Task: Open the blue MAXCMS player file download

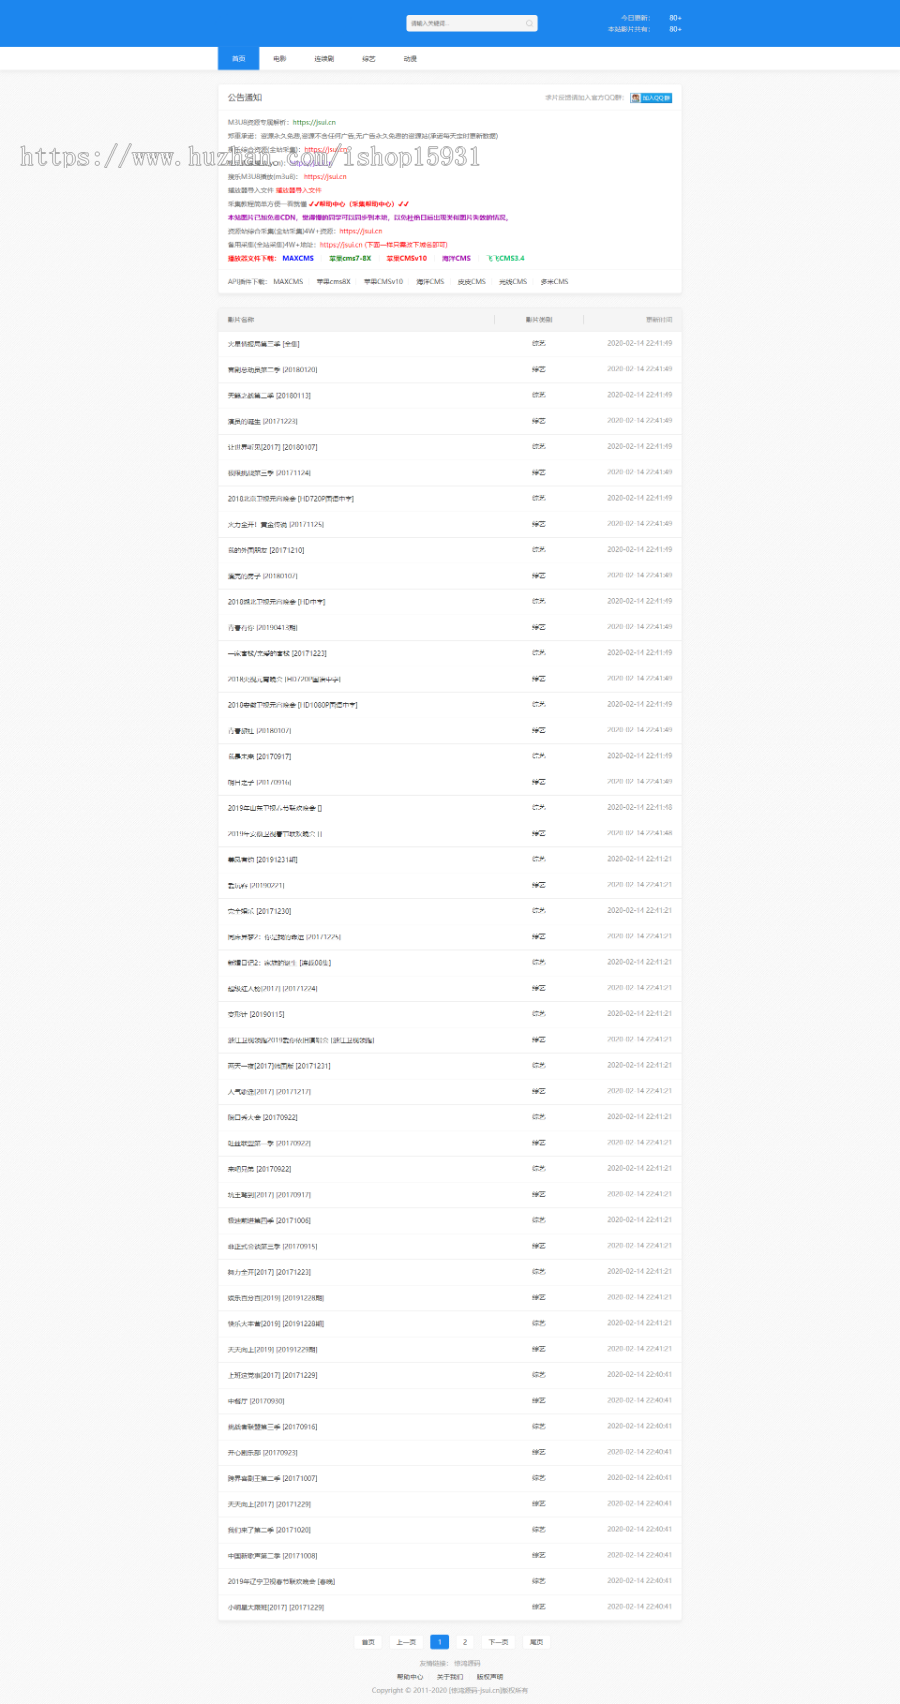Action: point(298,258)
